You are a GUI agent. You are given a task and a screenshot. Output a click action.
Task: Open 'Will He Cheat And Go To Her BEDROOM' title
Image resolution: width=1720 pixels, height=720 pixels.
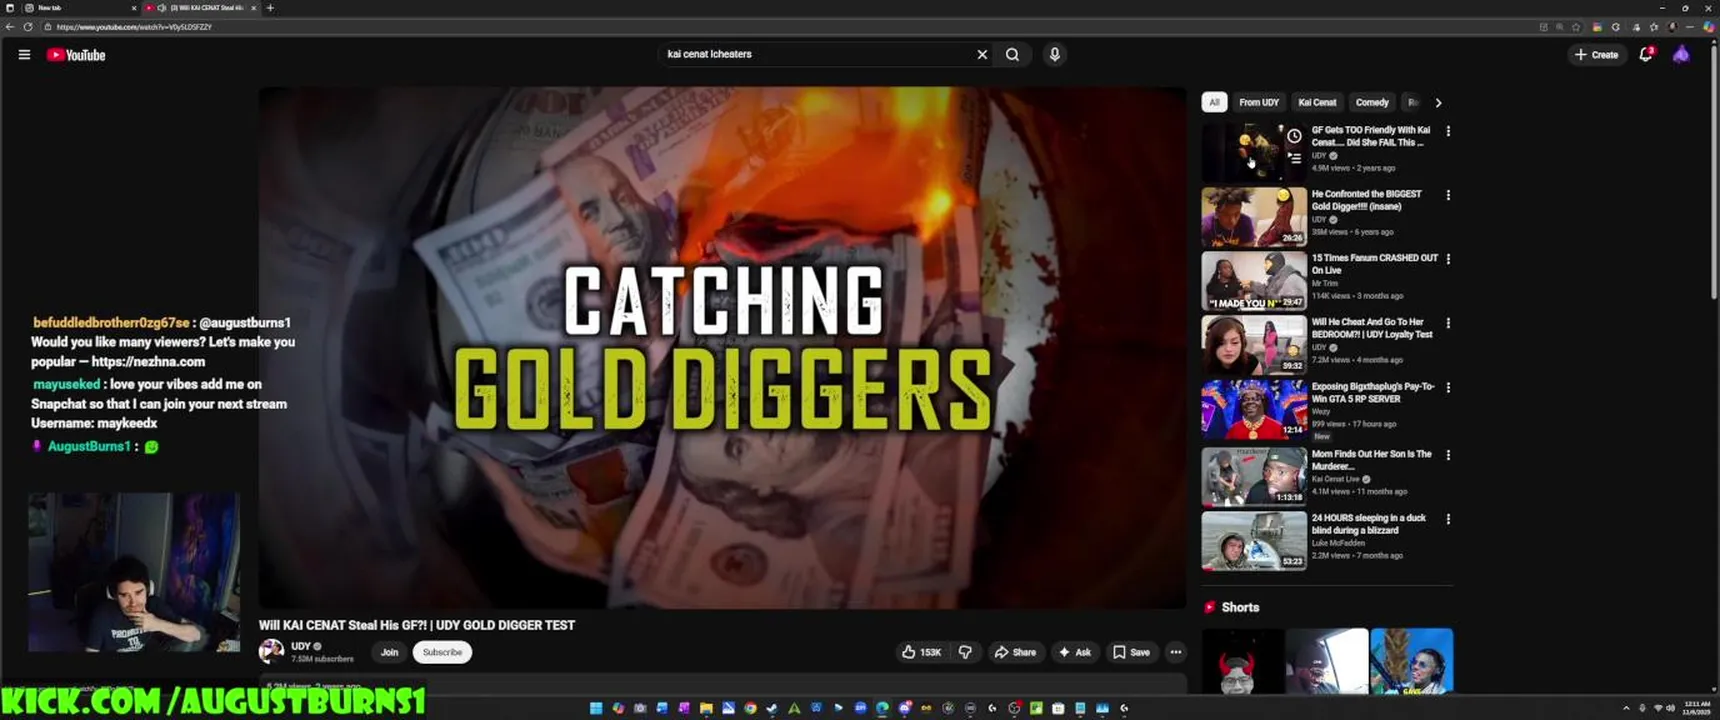(x=1372, y=328)
